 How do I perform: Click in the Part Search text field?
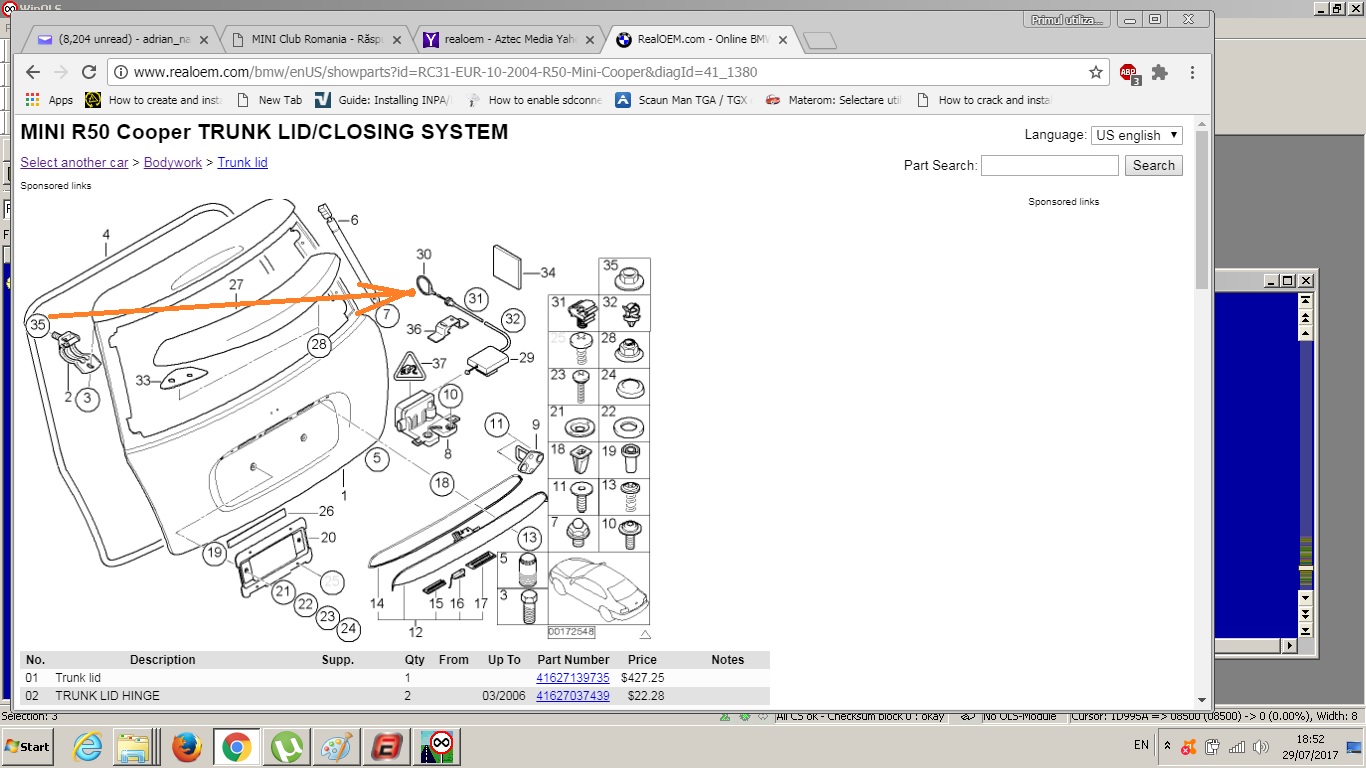tap(1049, 165)
